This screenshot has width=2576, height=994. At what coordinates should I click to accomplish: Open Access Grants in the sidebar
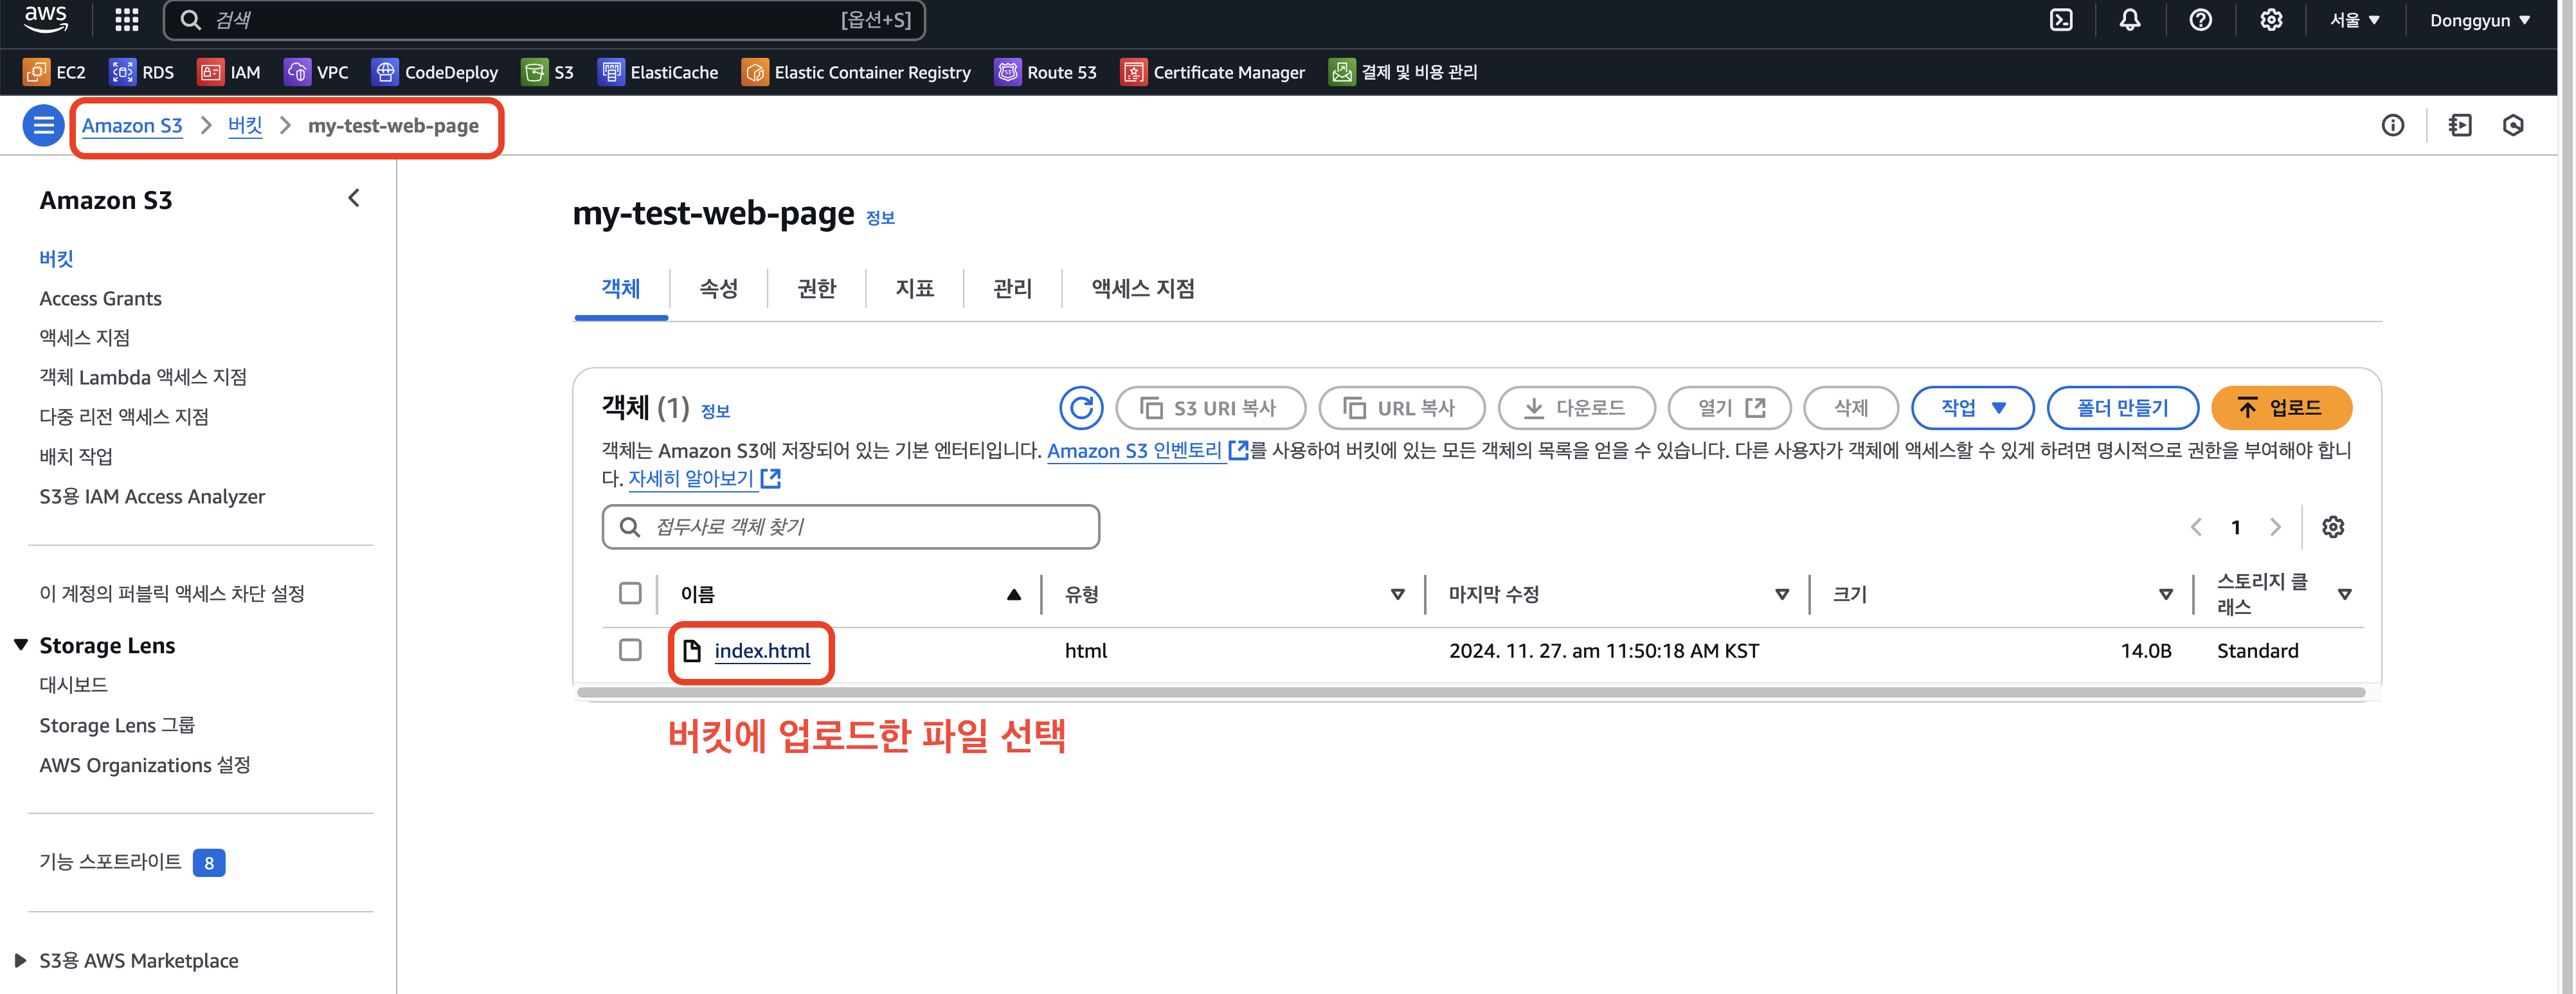tap(100, 298)
